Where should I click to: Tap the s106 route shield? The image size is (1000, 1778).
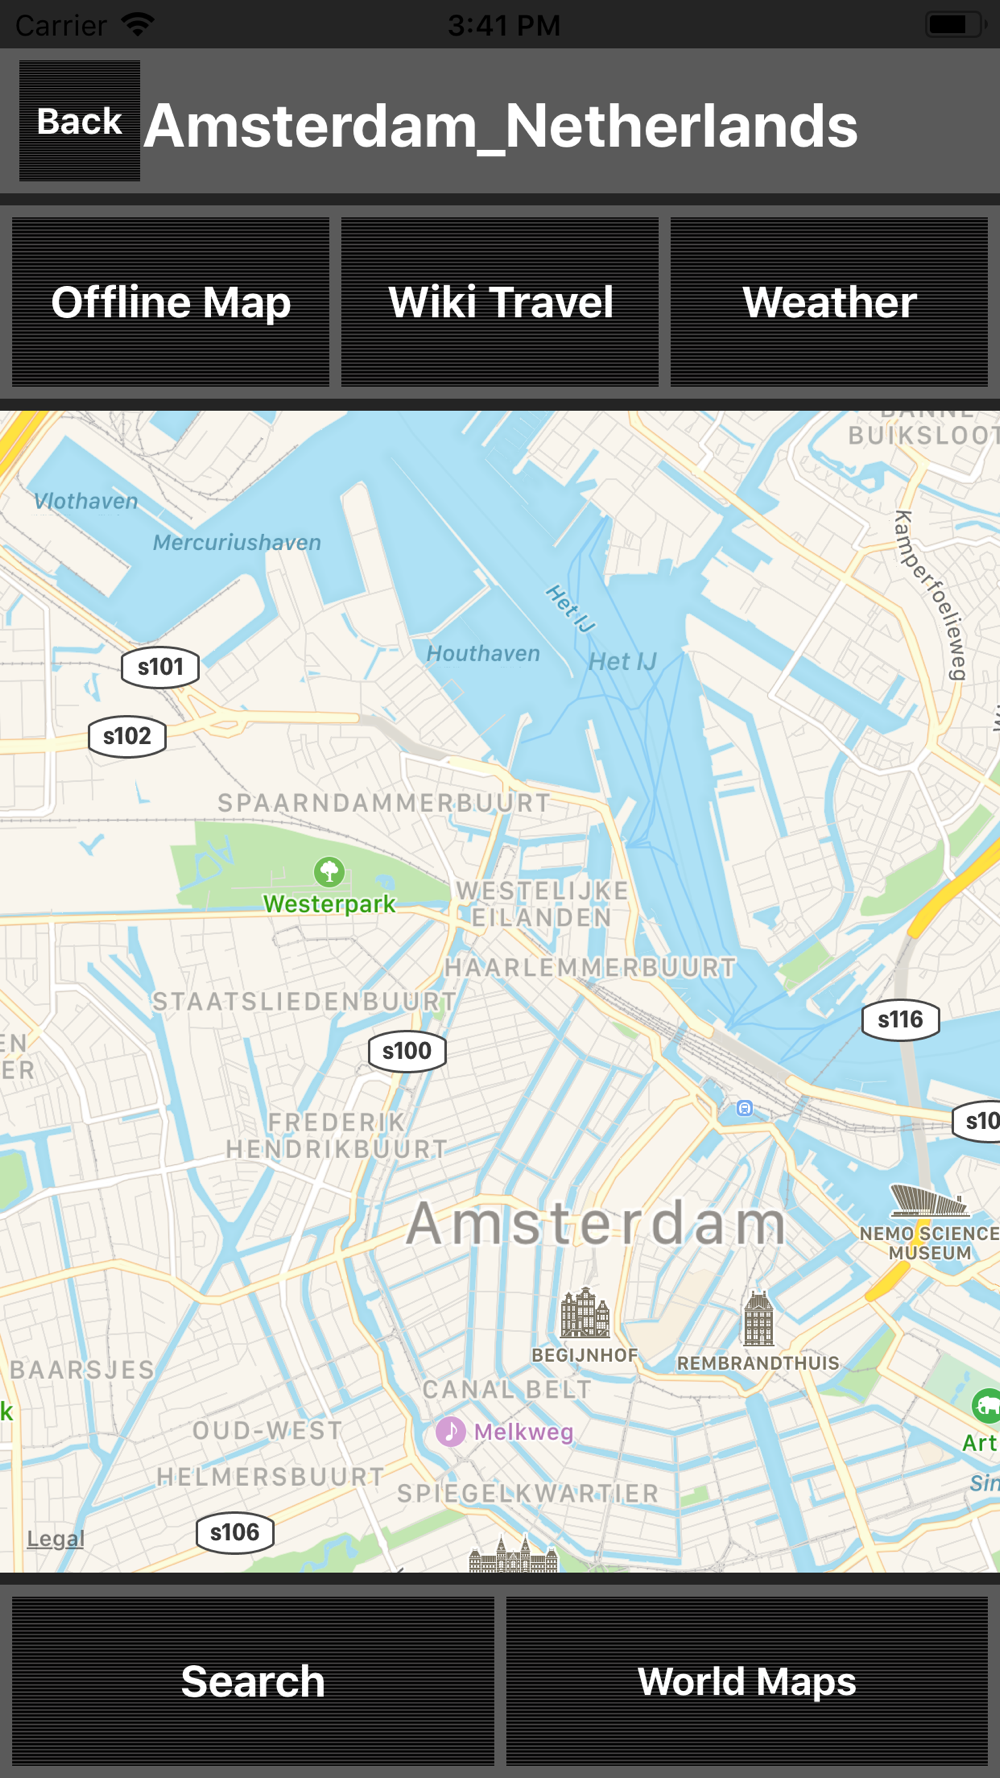pos(235,1532)
